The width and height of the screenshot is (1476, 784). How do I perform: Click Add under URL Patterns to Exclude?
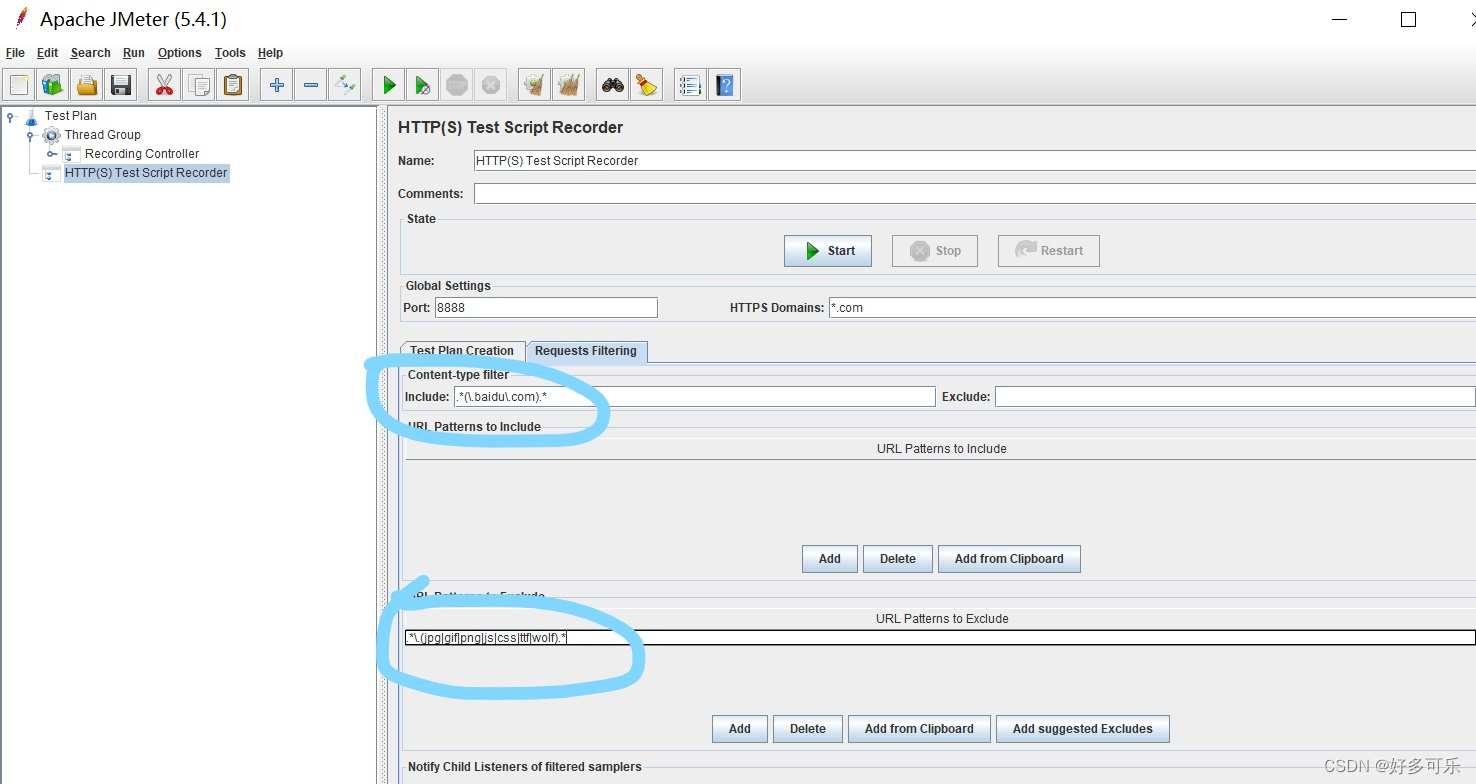click(740, 729)
